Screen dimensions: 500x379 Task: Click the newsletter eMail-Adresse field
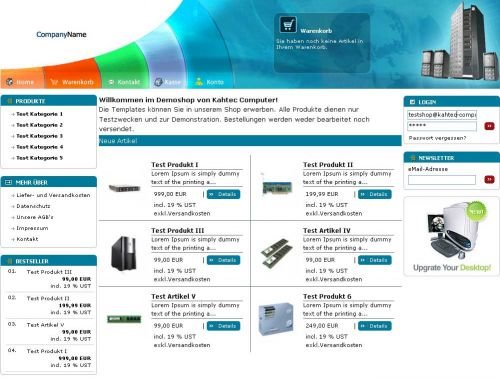(442, 180)
